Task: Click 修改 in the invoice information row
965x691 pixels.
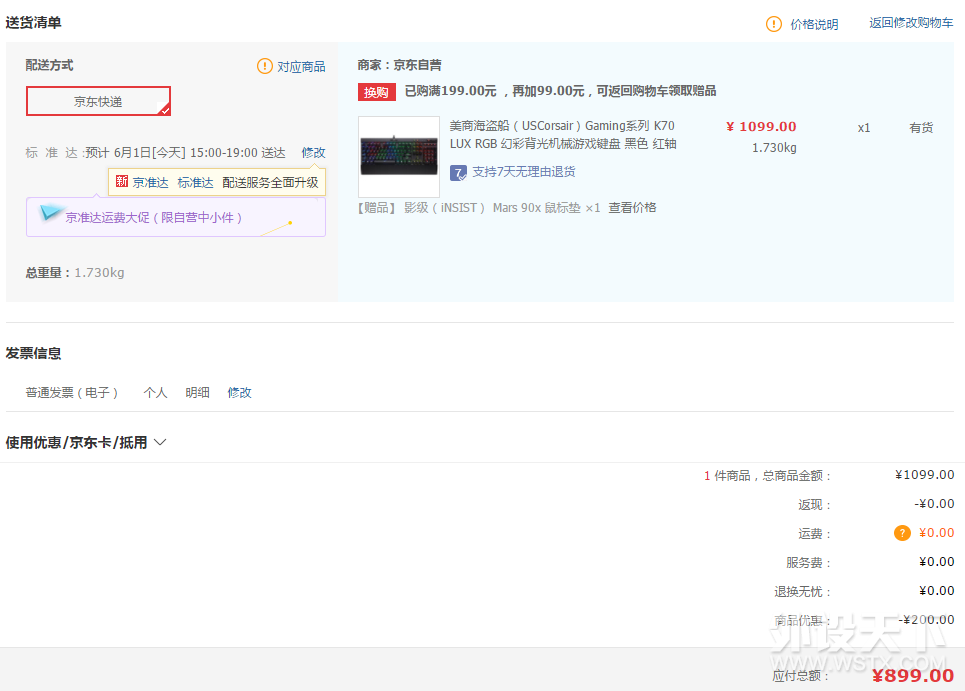Action: coord(239,393)
